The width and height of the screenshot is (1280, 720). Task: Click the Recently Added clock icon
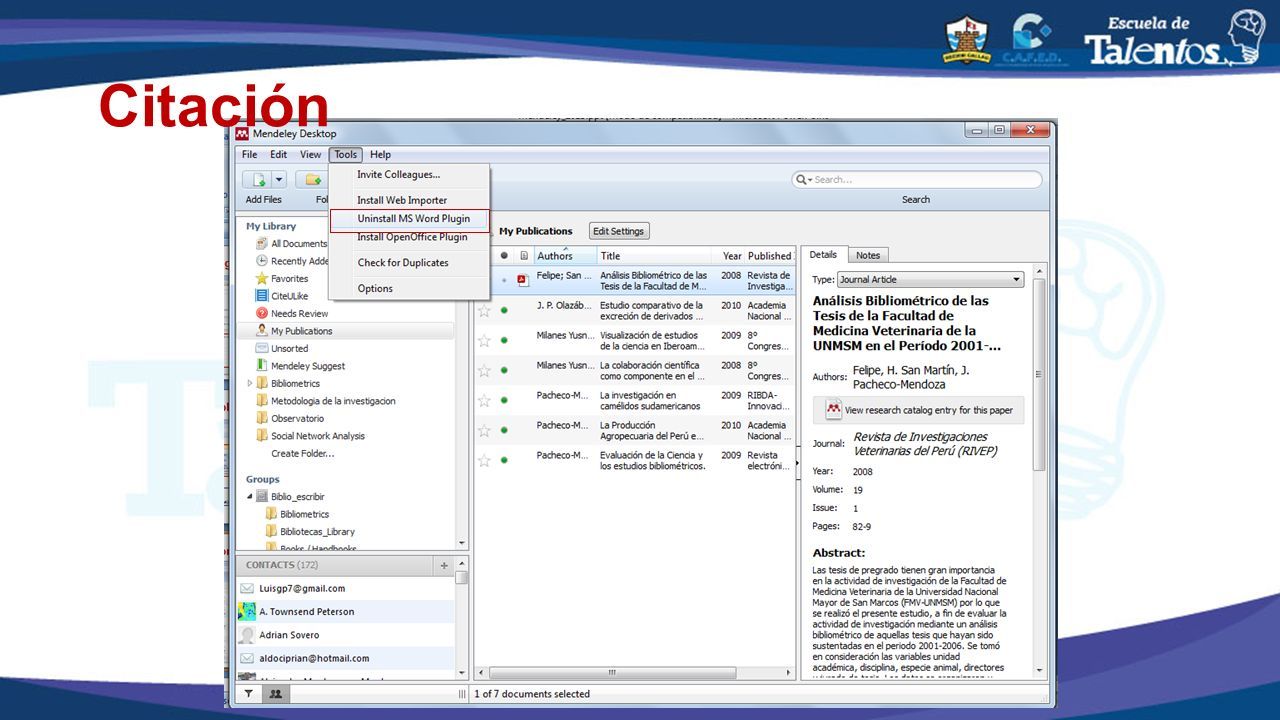point(262,261)
